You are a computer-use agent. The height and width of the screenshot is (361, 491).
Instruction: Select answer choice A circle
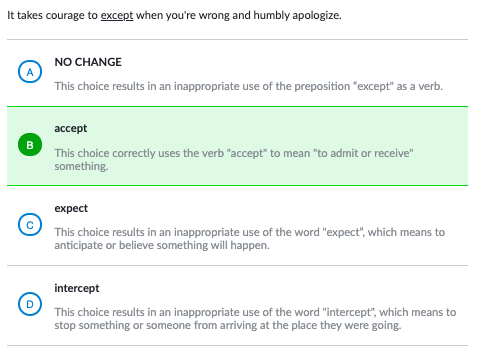tap(30, 72)
